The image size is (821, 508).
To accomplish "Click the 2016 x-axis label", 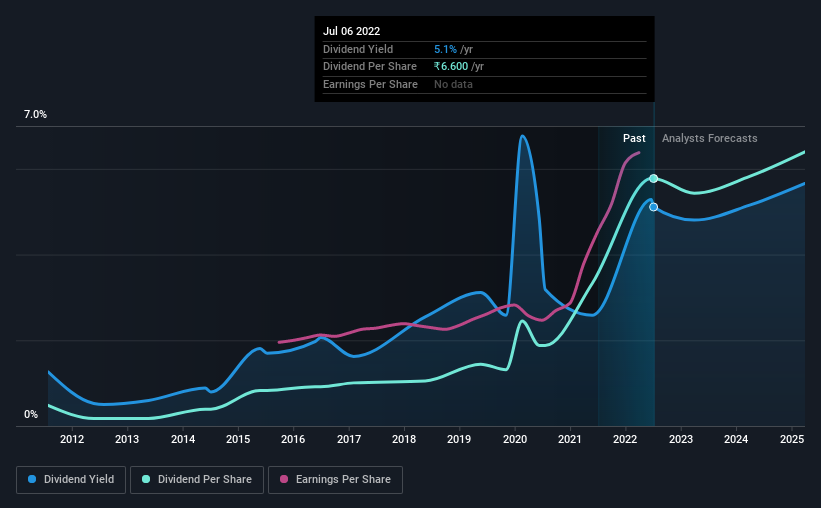I will click(x=293, y=439).
